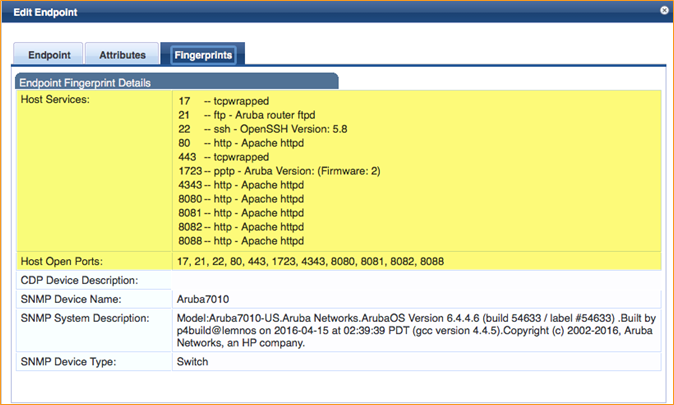
Task: Select the '8088 -- http - Apache httpd' line
Action: click(241, 241)
